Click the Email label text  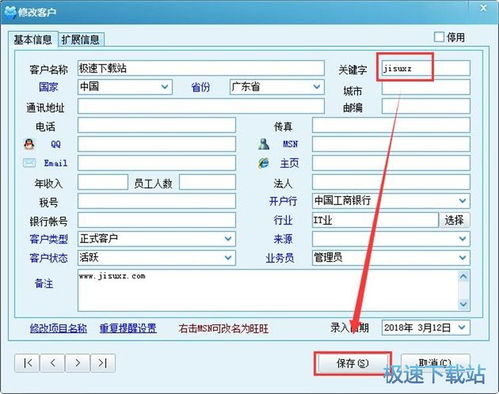point(56,163)
